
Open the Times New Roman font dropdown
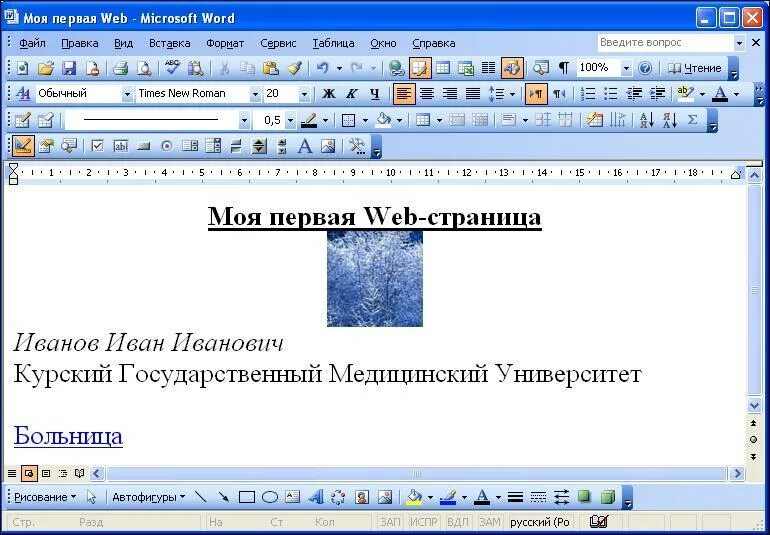[255, 93]
